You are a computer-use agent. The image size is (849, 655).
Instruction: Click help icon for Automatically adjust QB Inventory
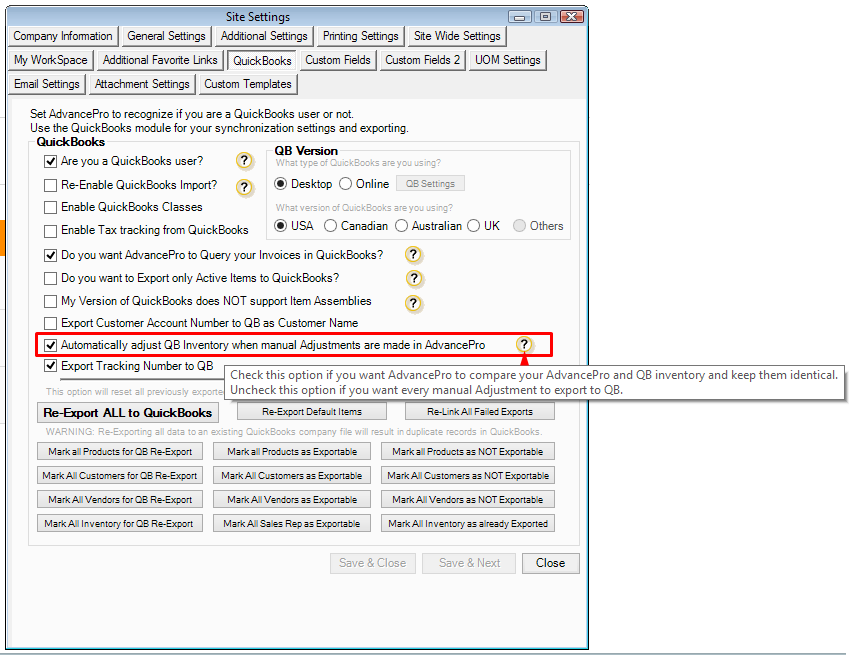(524, 345)
